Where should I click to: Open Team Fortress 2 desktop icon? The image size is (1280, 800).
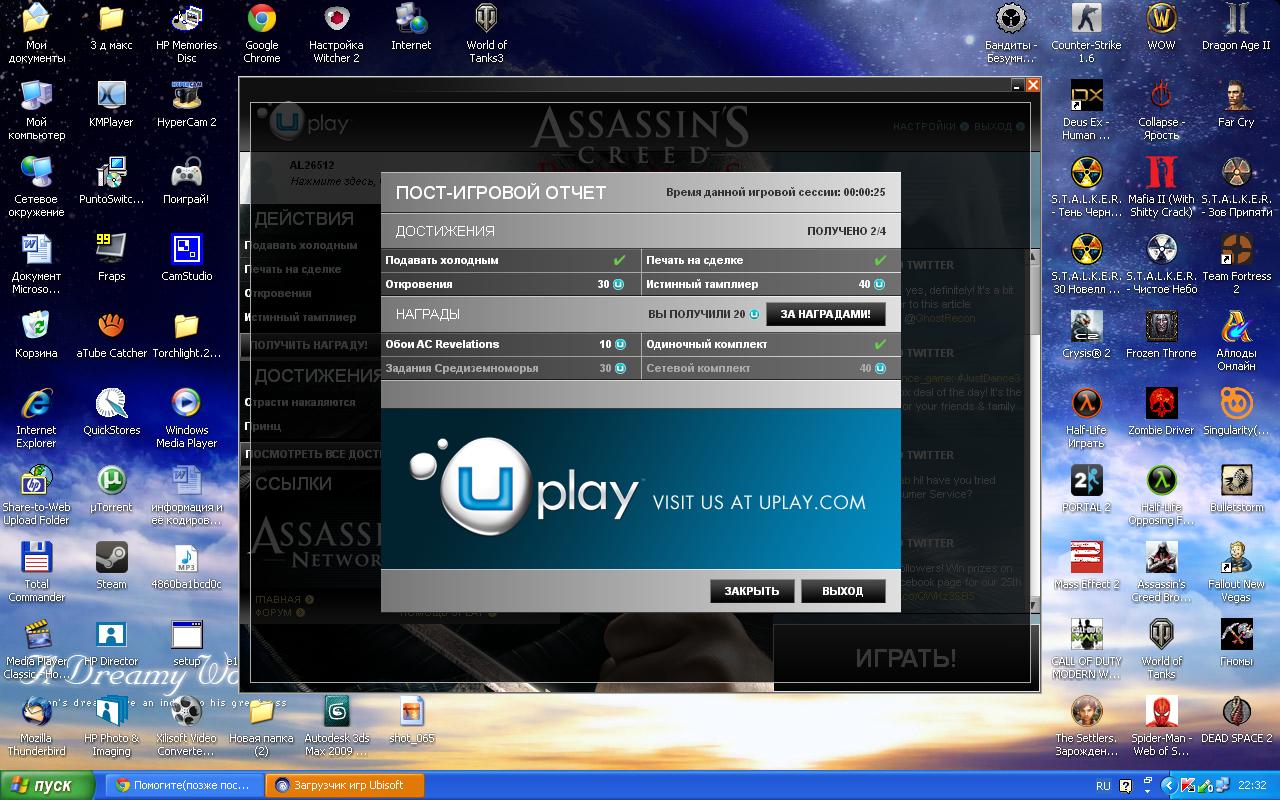tap(1236, 264)
